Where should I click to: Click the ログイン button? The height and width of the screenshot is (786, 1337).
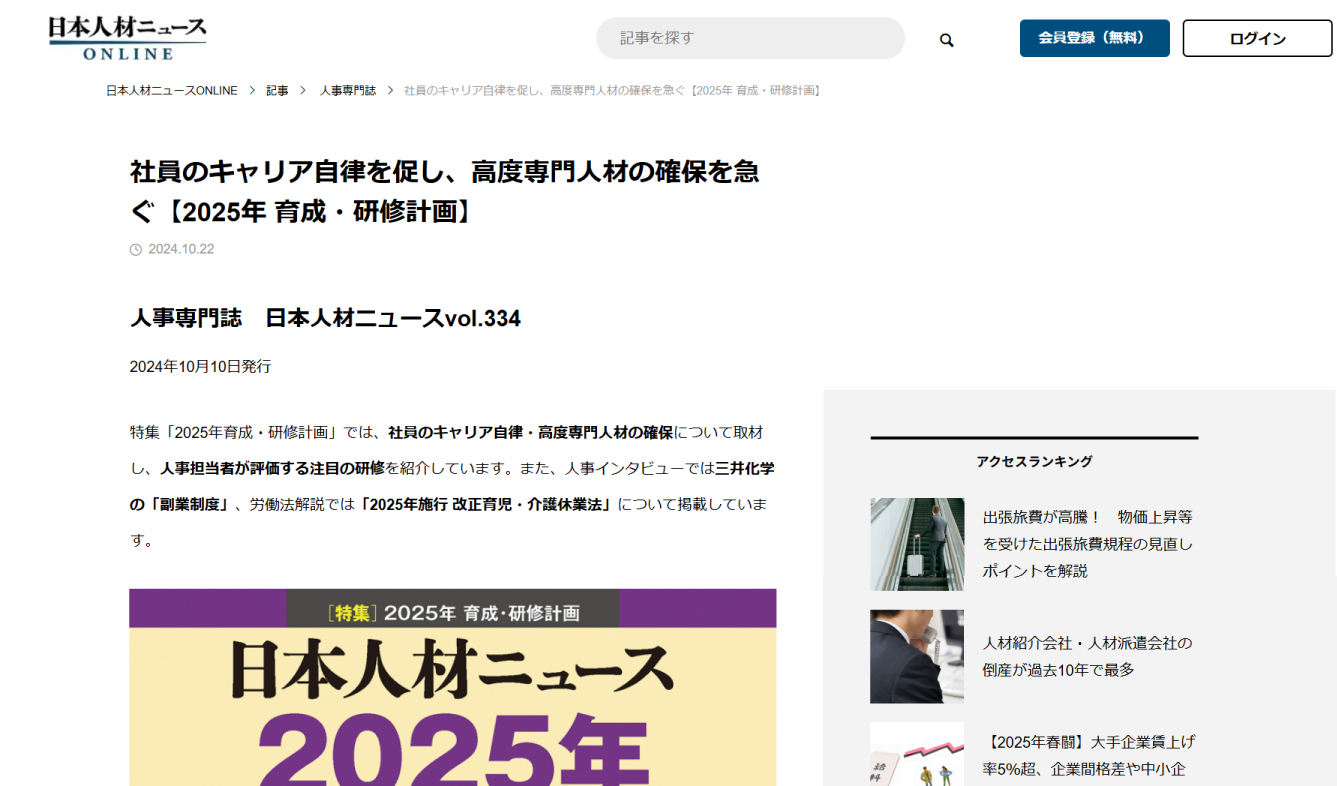pos(1257,39)
